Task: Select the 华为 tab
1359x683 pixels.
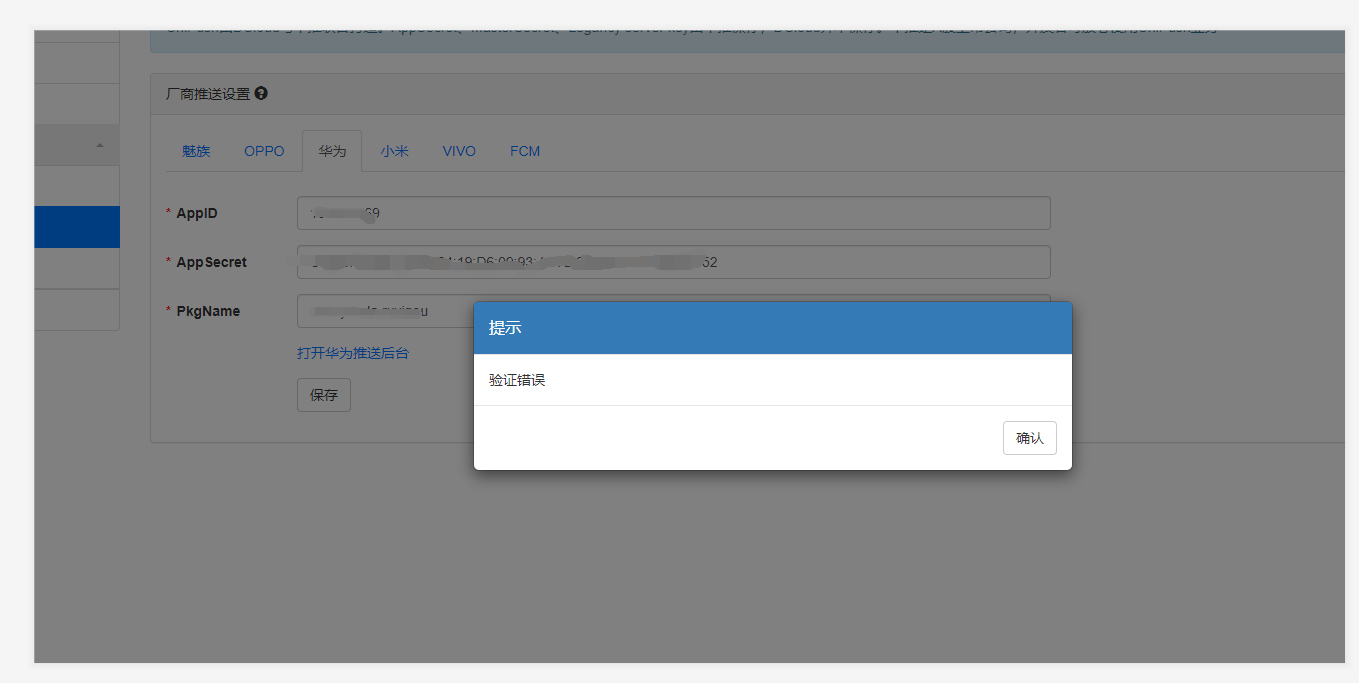Action: point(332,151)
